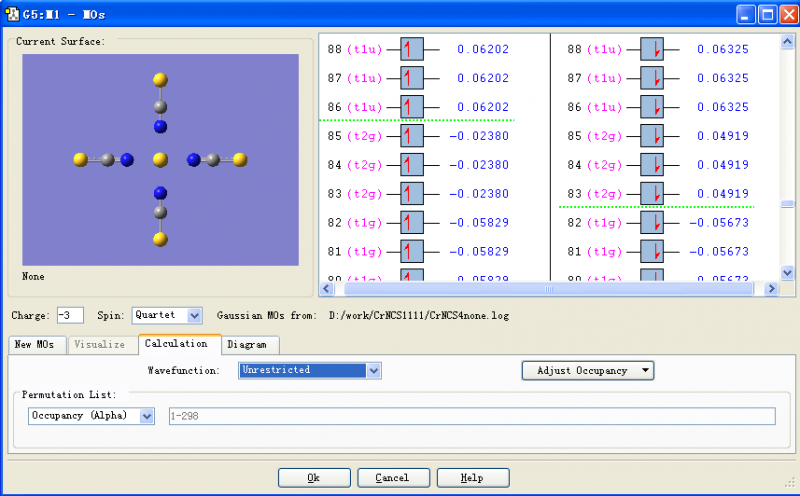Toggle alpha orbital 88 (t1u) occupancy box
The image size is (800, 496).
[412, 49]
